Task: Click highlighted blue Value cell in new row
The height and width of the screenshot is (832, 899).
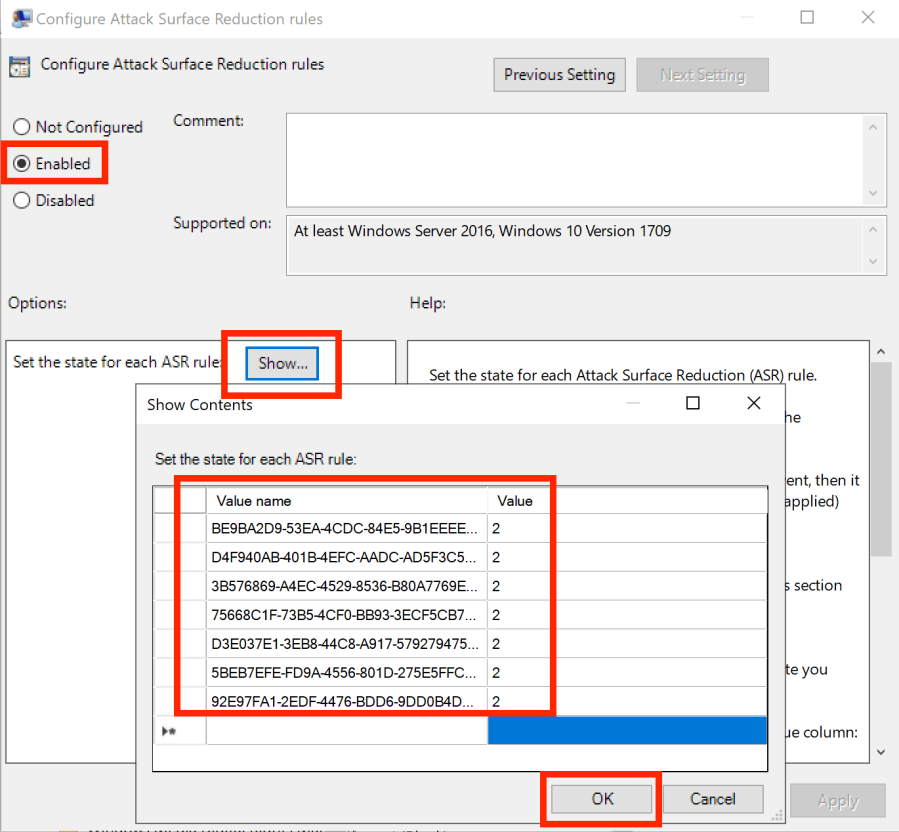Action: pyautogui.click(x=627, y=731)
